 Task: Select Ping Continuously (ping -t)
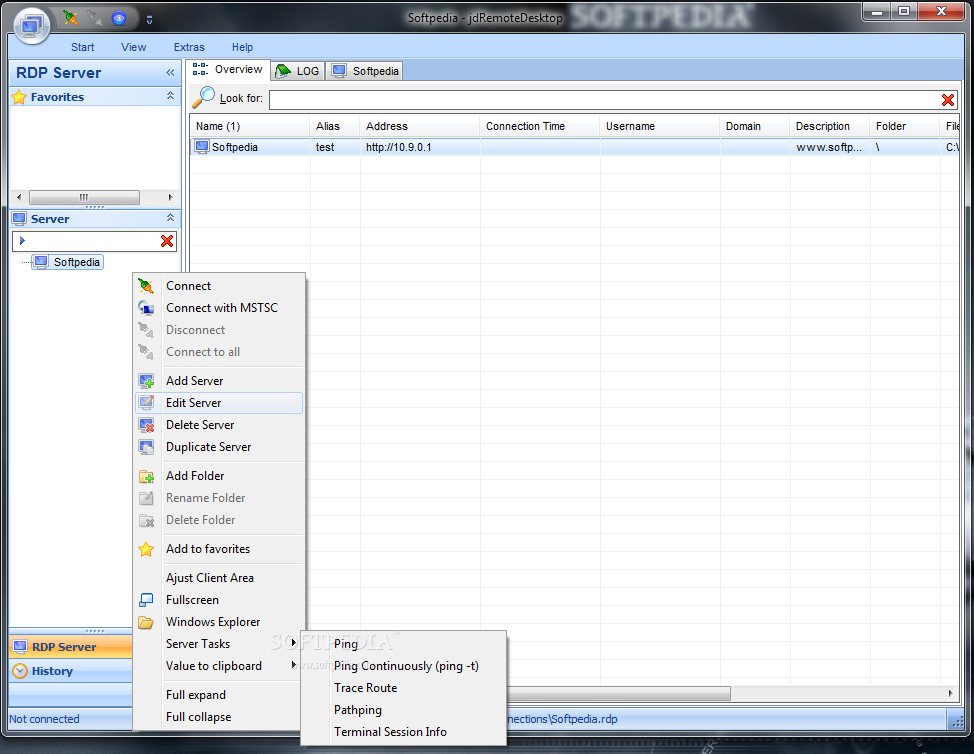click(404, 666)
